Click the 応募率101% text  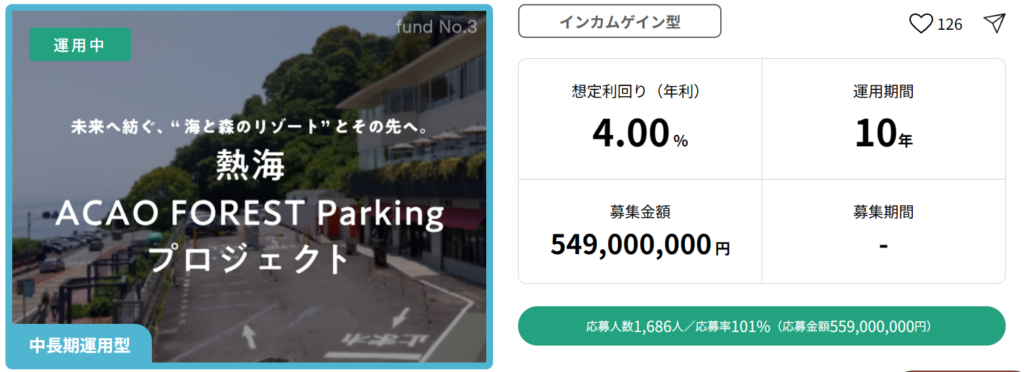pos(733,326)
